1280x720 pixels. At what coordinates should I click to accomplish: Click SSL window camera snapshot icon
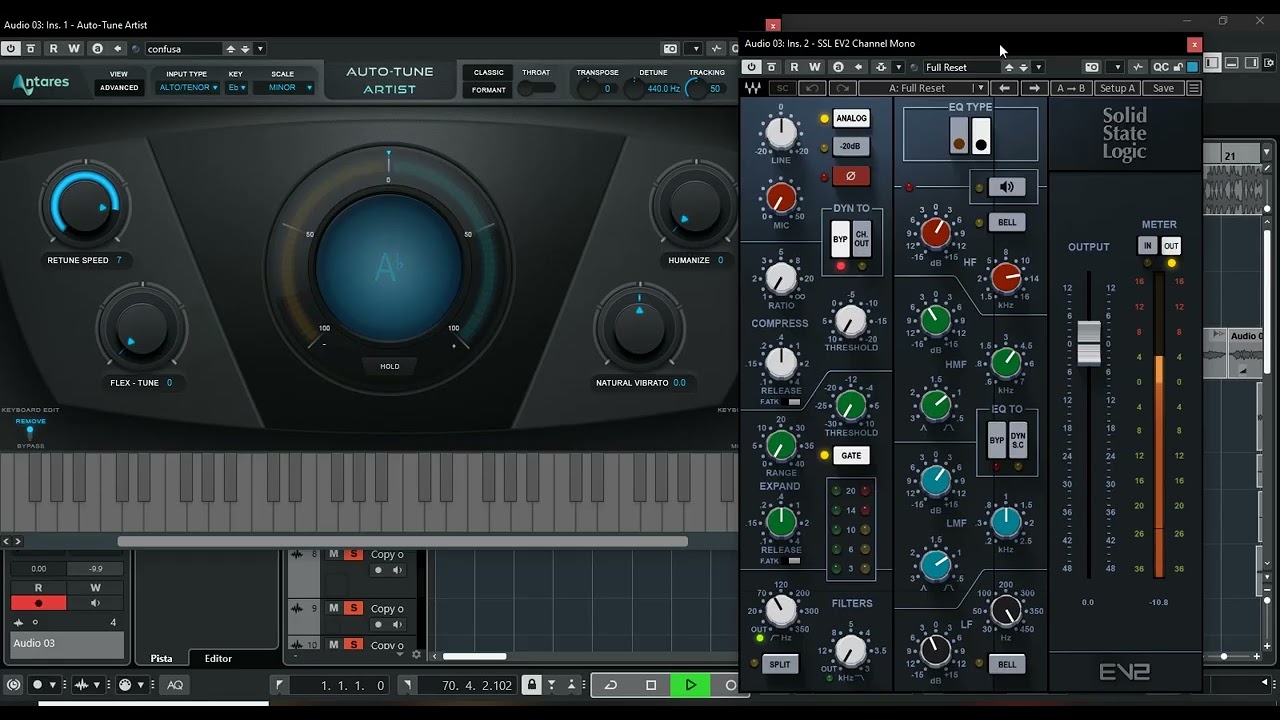pyautogui.click(x=1092, y=67)
